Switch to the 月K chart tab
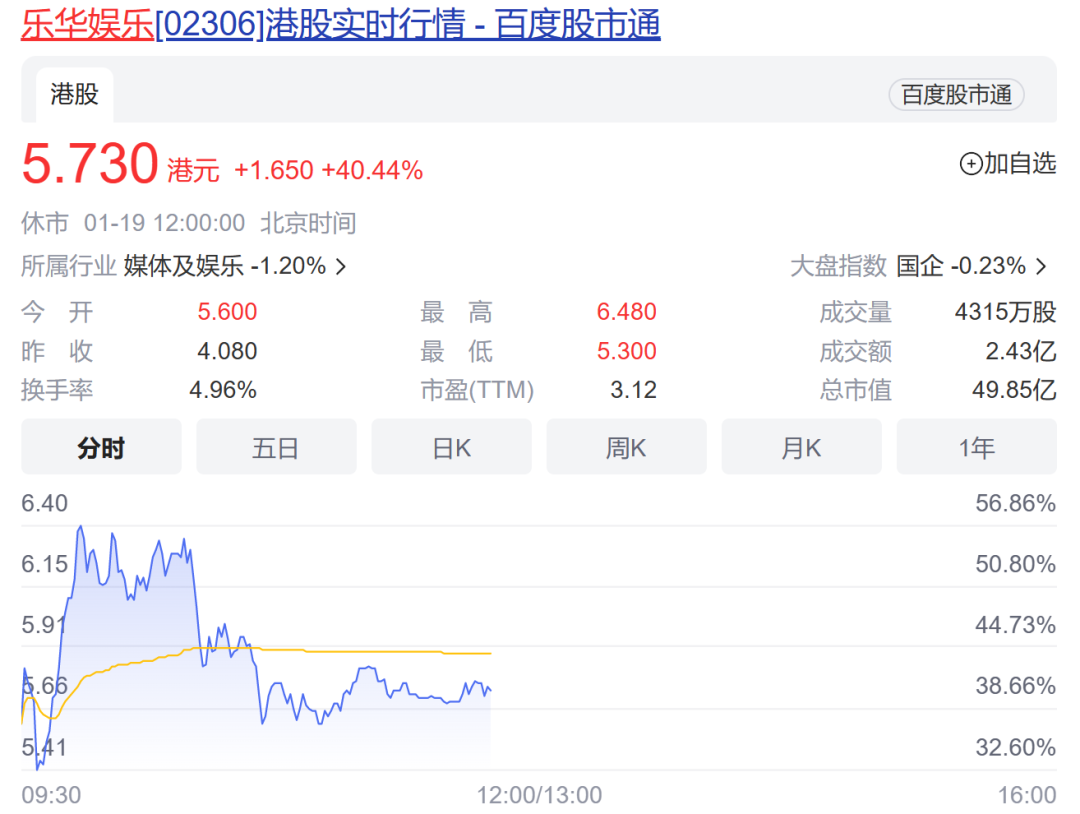1080x814 pixels. tap(801, 447)
